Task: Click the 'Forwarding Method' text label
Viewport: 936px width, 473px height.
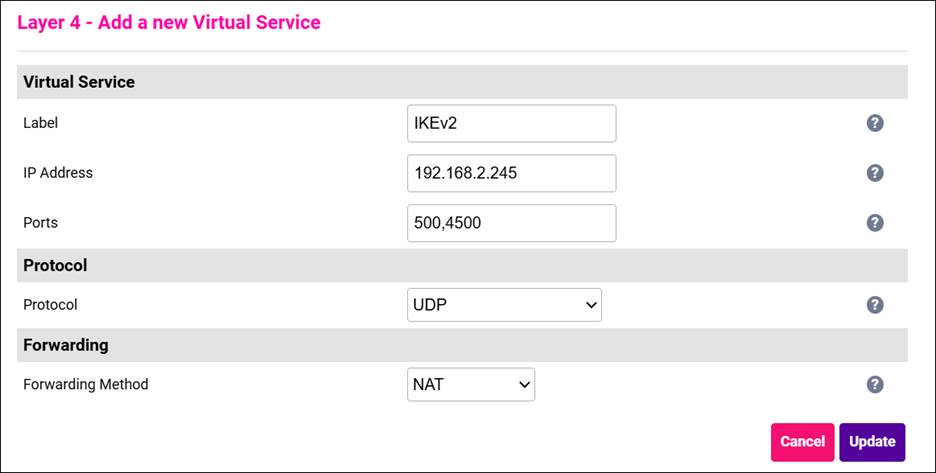Action: point(86,384)
